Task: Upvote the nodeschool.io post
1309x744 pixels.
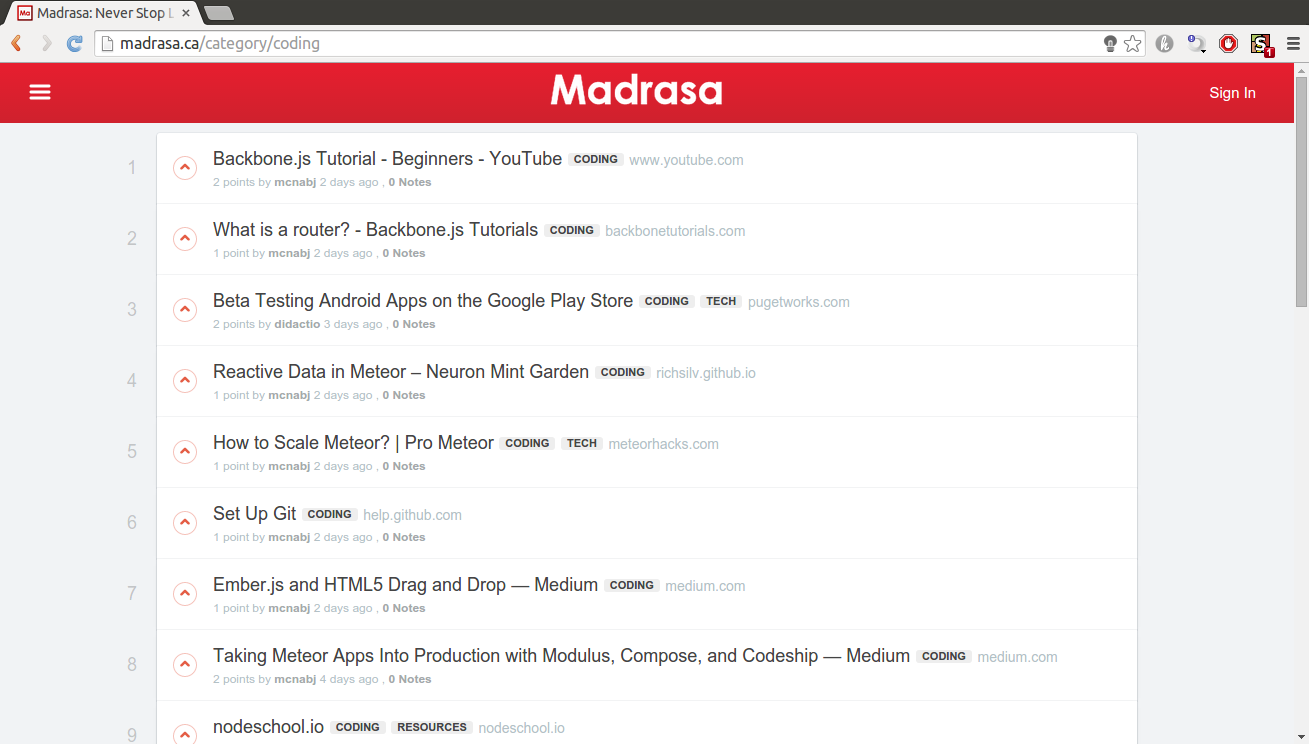Action: (185, 734)
